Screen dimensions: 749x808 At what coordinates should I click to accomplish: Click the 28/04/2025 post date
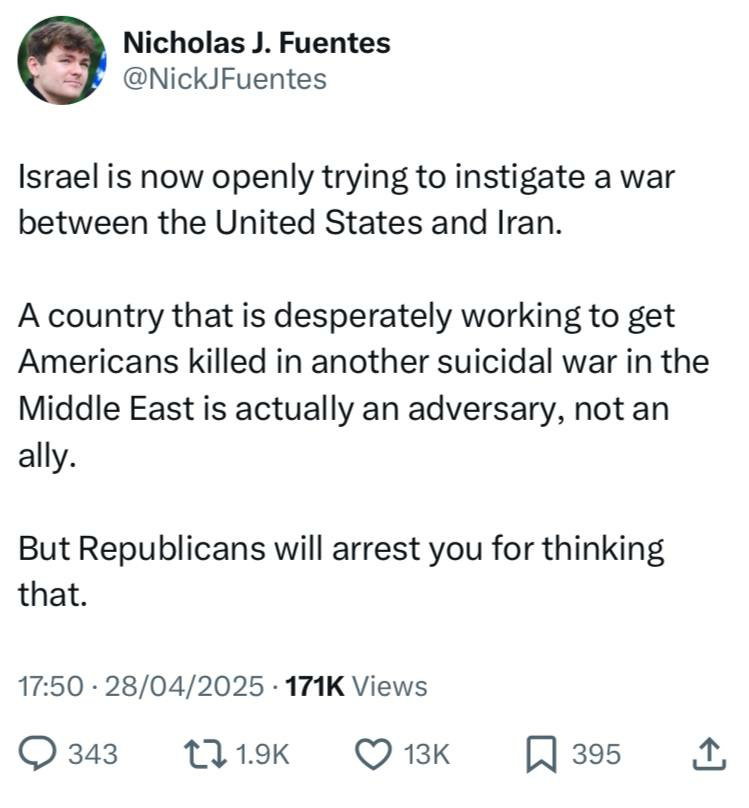point(184,686)
